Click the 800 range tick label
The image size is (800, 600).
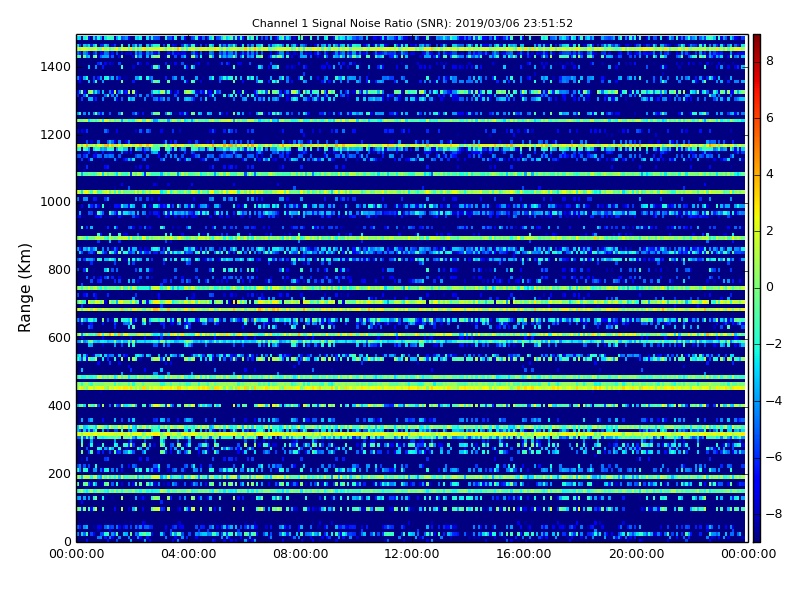point(59,270)
